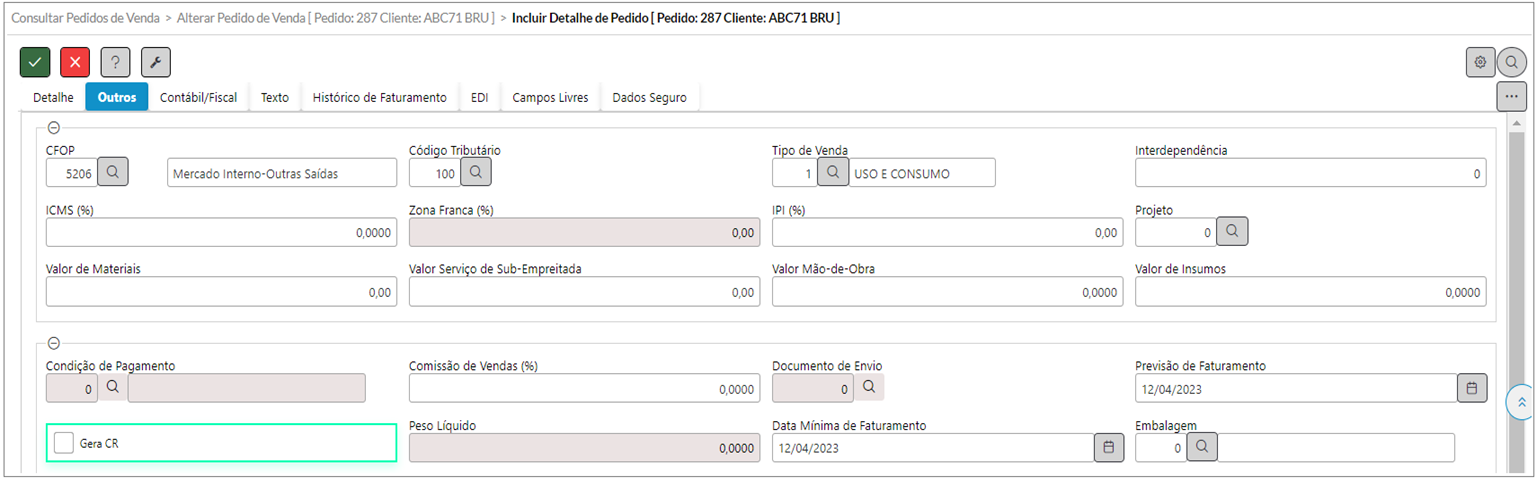The height and width of the screenshot is (479, 1537).
Task: Click the red cancel X icon
Action: [x=75, y=62]
